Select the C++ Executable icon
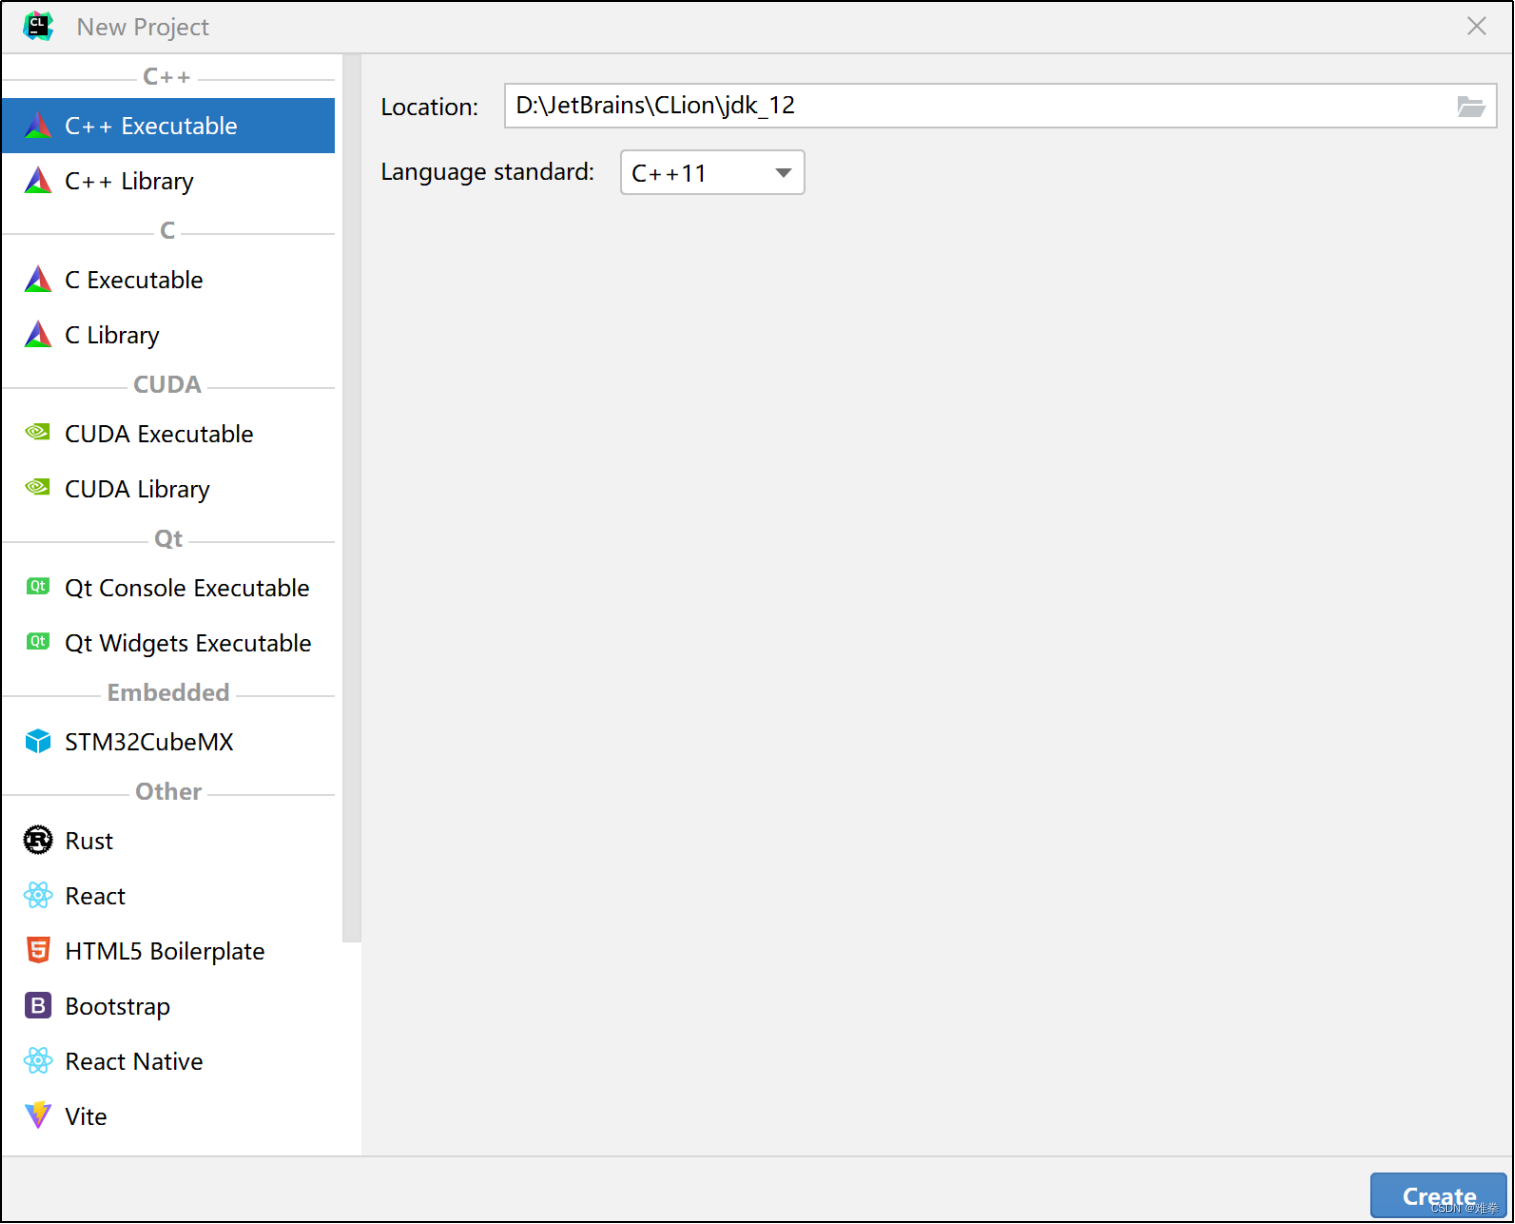Screen dimensions: 1515x1224 (x=38, y=126)
